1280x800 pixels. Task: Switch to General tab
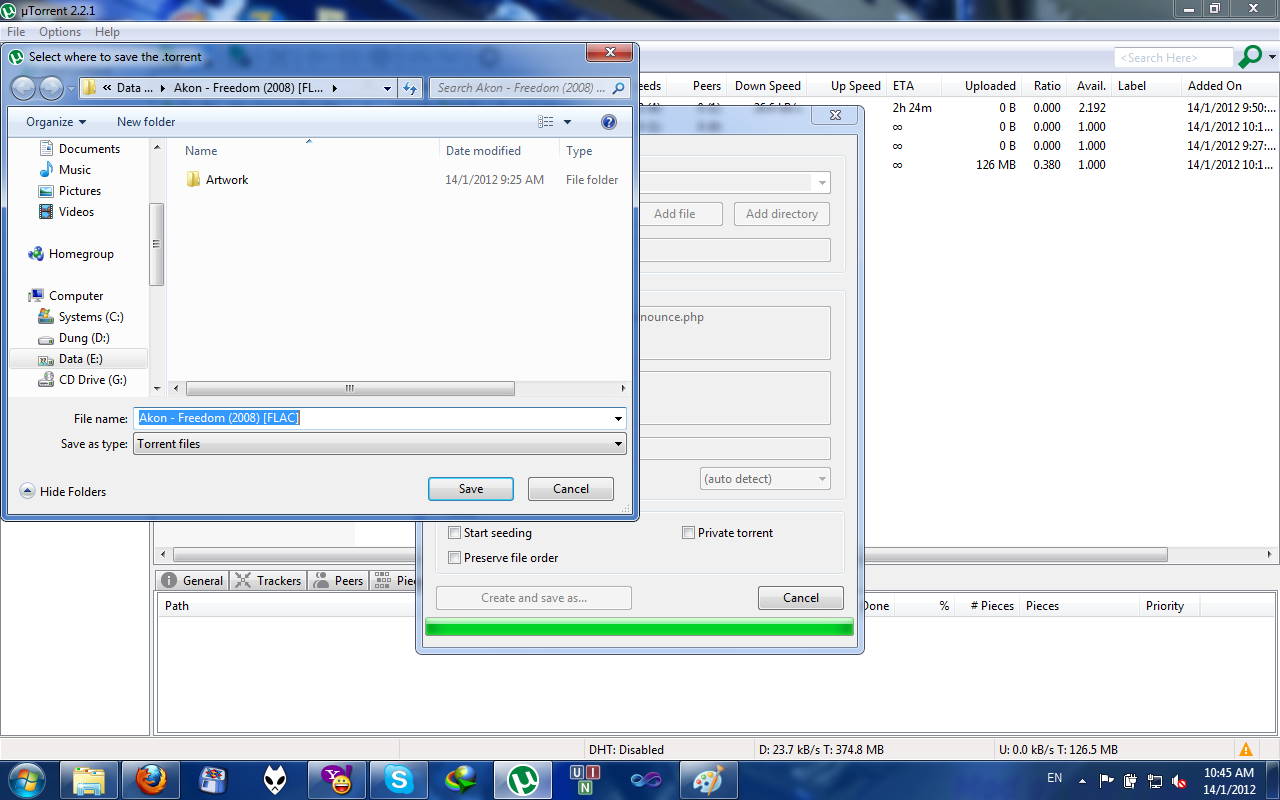click(193, 581)
